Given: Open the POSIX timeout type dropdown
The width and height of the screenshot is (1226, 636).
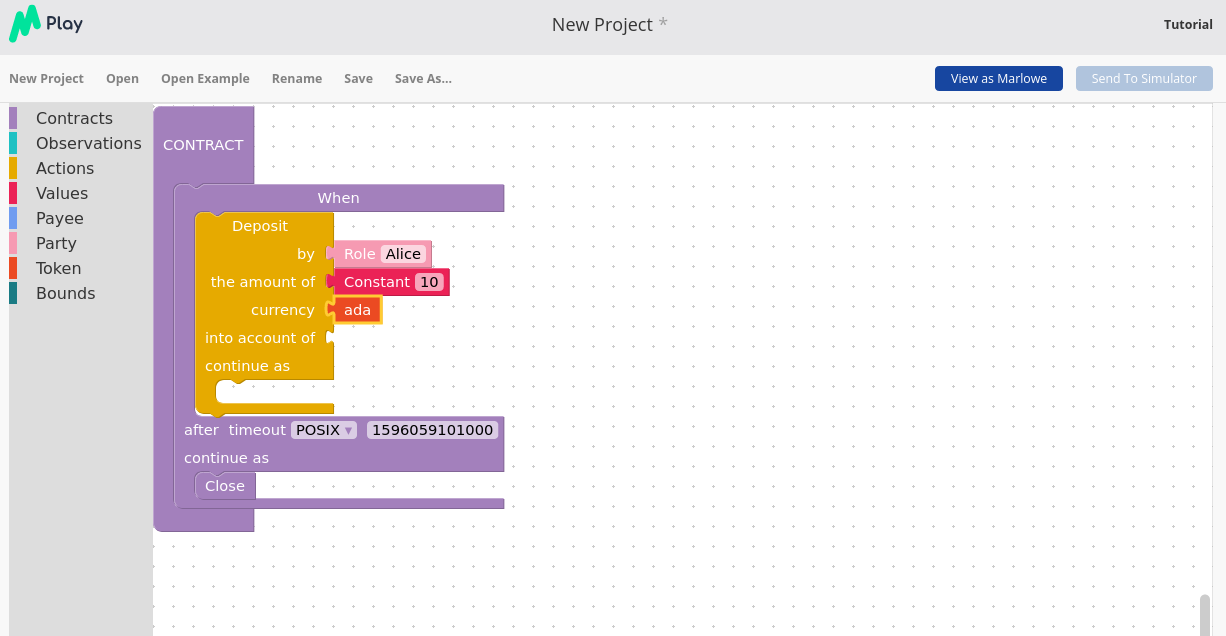Looking at the screenshot, I should tap(324, 430).
